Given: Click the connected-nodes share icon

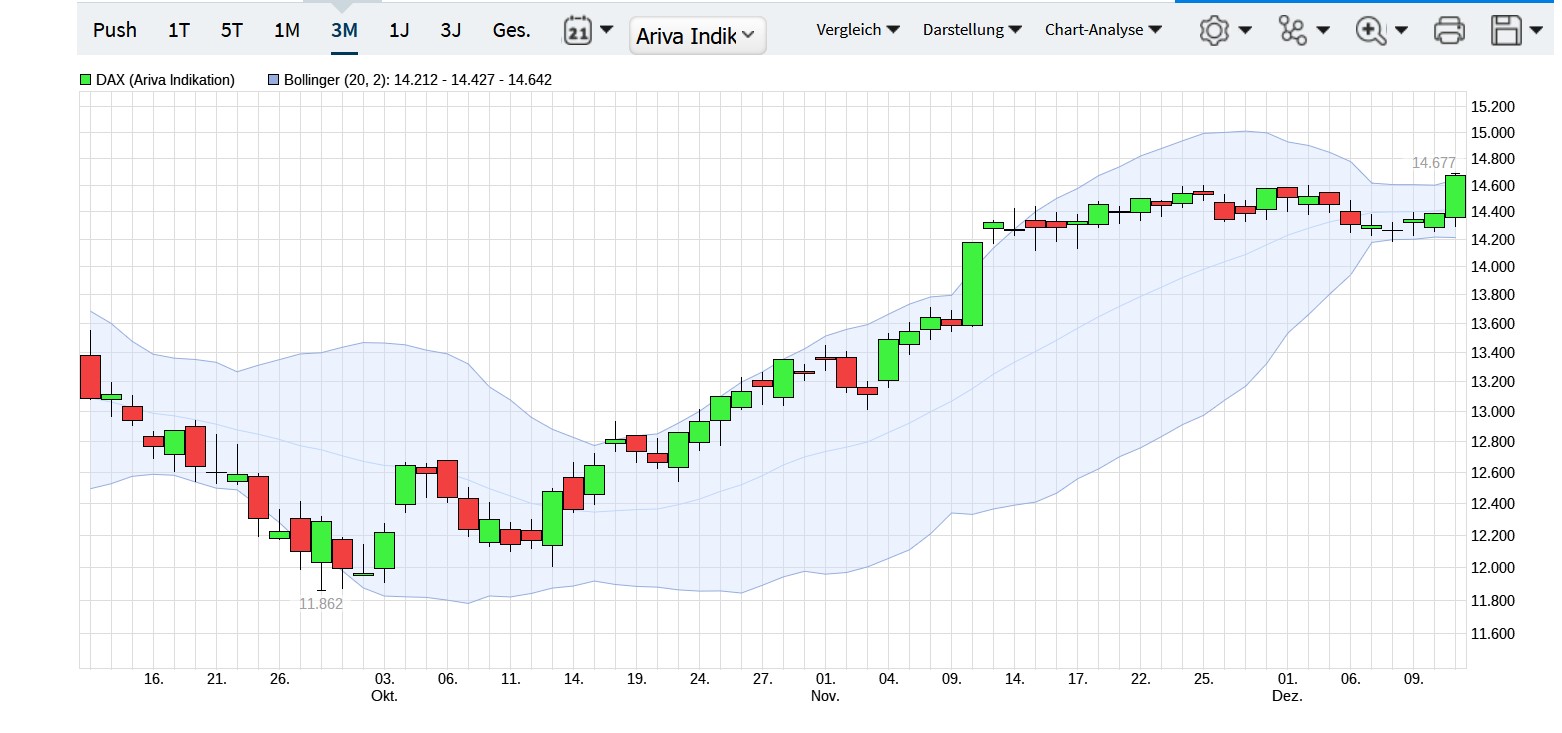Looking at the screenshot, I should pyautogui.click(x=1293, y=30).
